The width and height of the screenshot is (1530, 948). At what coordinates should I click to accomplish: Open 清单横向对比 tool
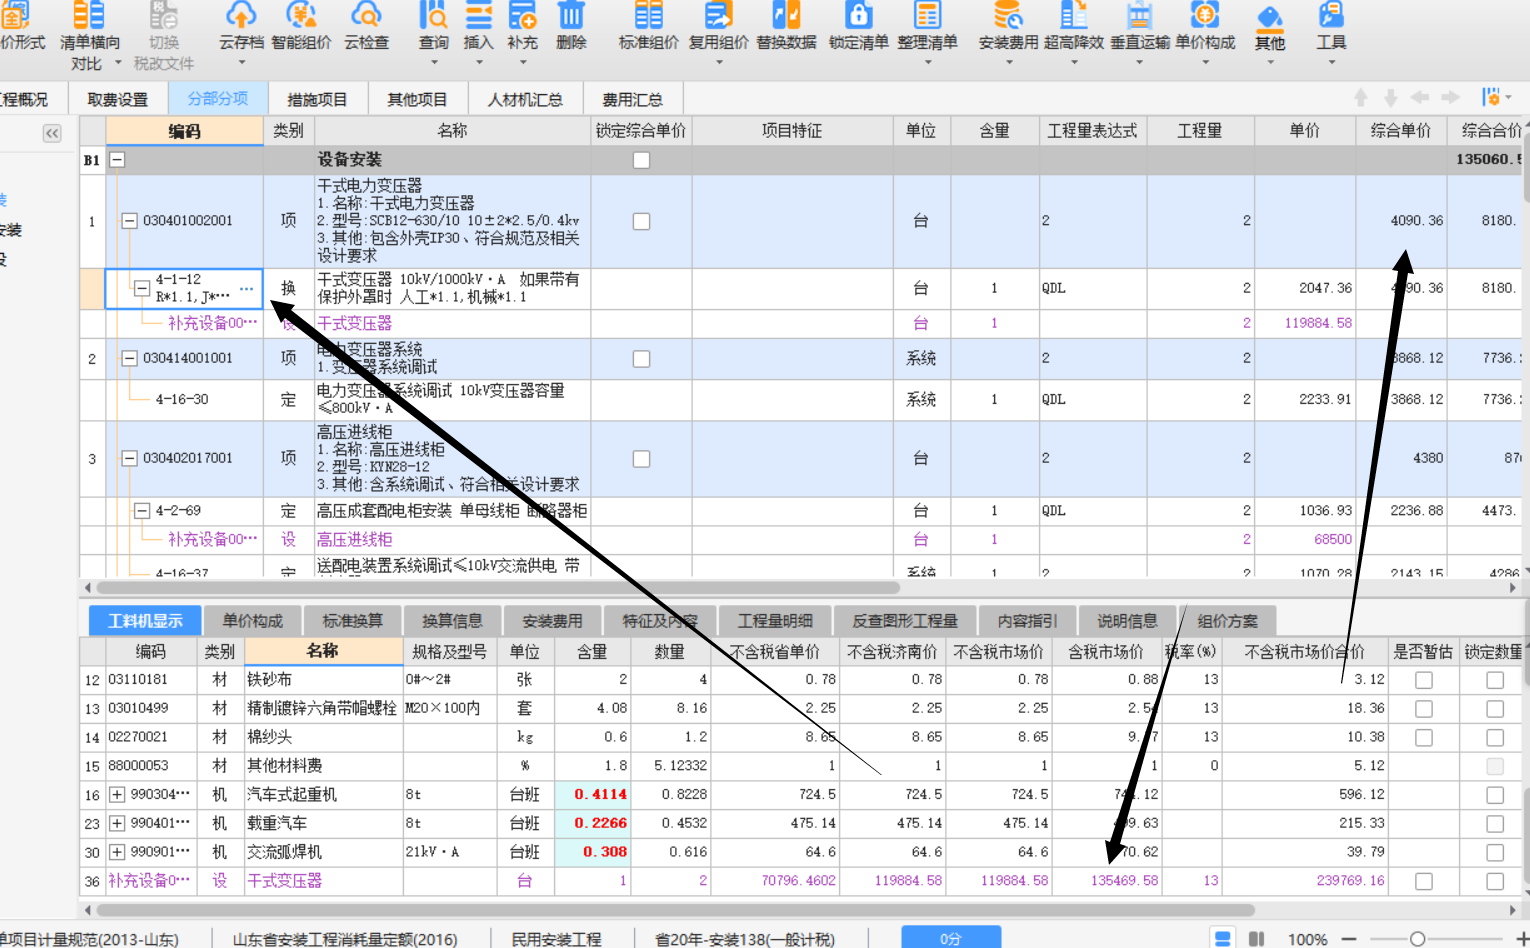90,37
